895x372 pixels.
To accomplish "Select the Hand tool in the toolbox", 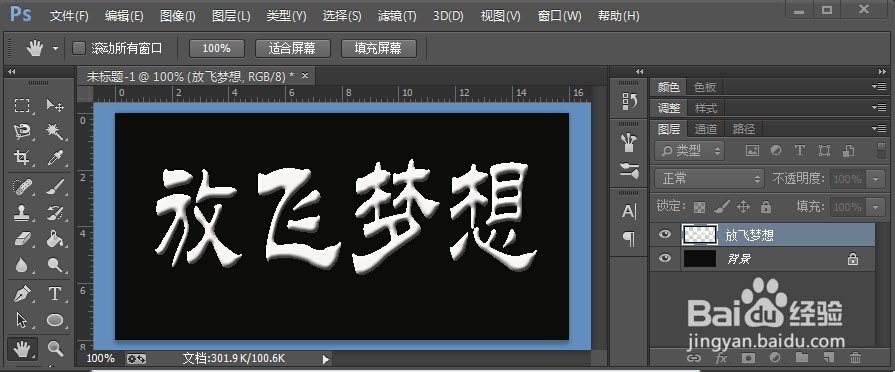I will [x=22, y=349].
